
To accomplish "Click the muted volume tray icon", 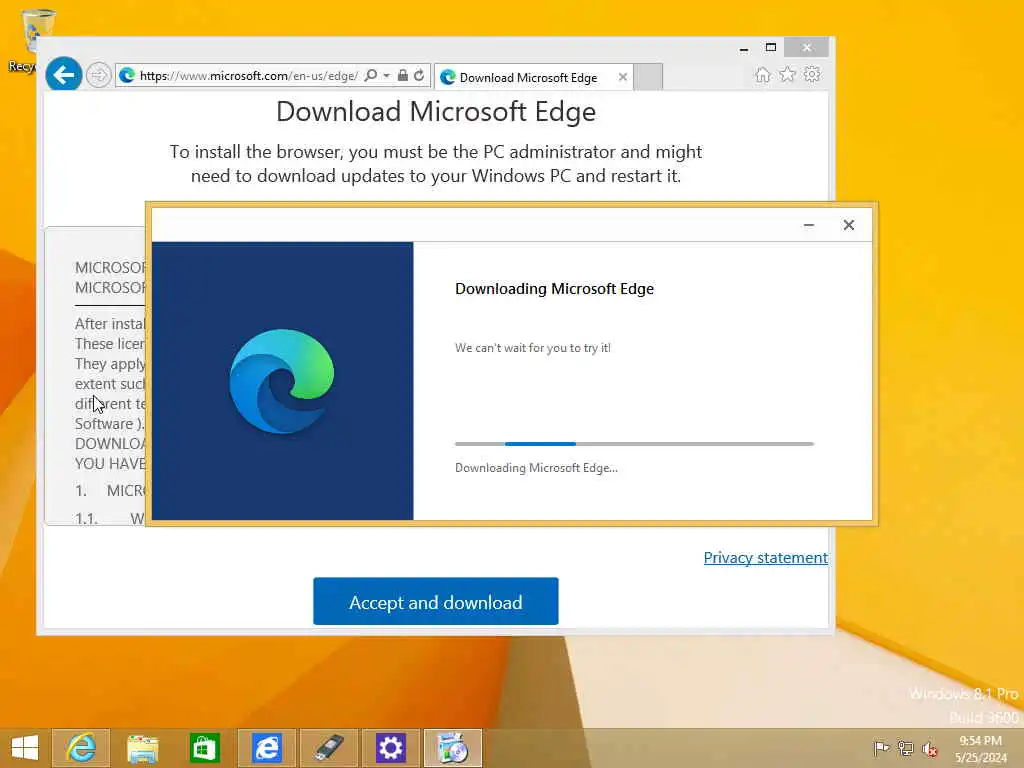I will point(929,749).
